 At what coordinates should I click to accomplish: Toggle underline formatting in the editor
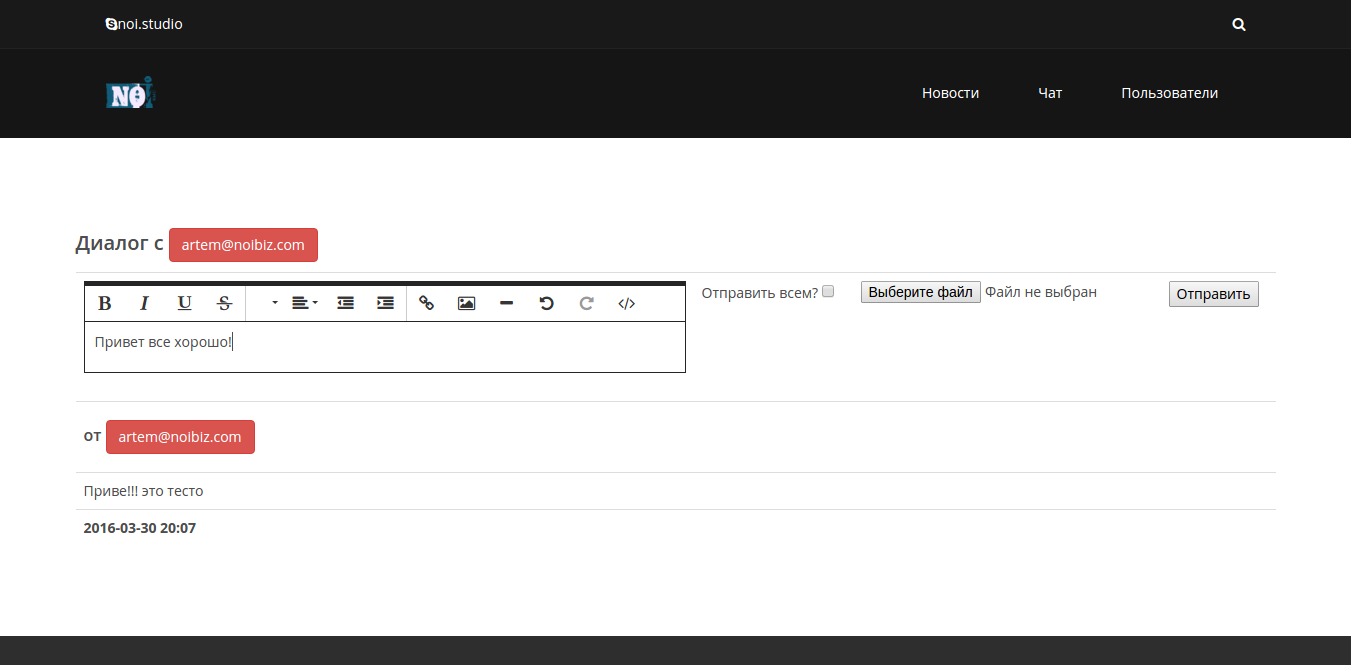point(184,303)
